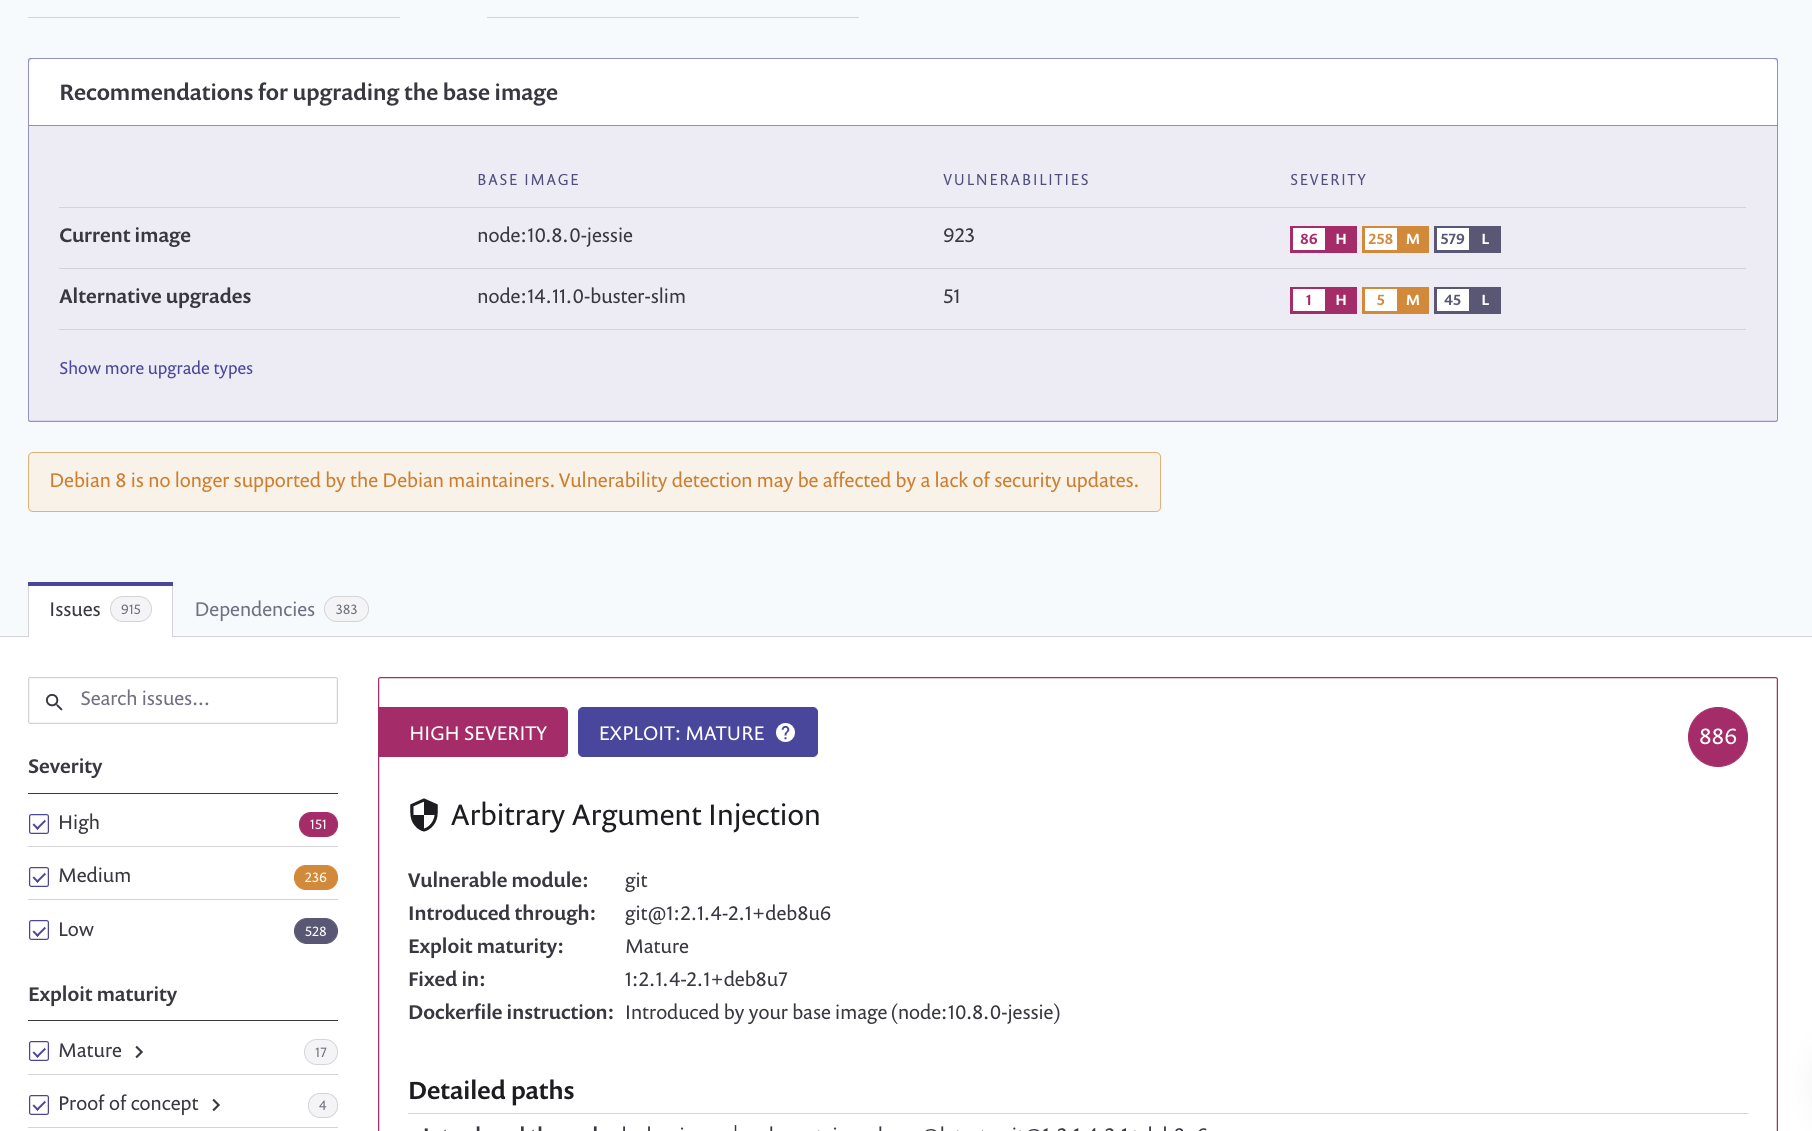Click the 528 Low count badge
The width and height of the screenshot is (1812, 1131).
(x=316, y=931)
